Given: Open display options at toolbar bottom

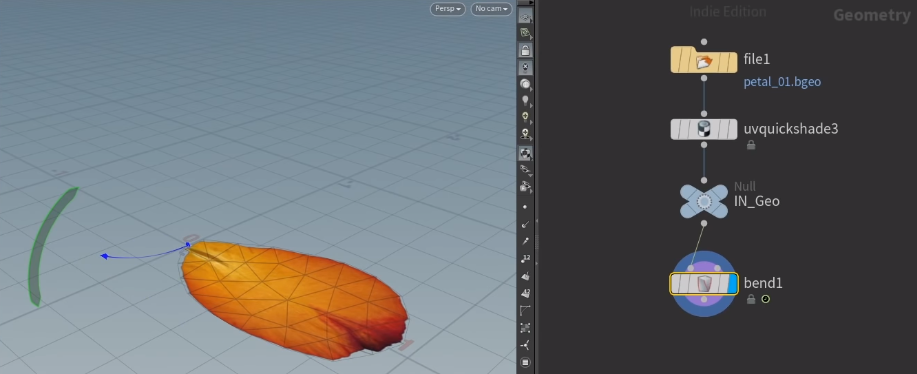Looking at the screenshot, I should tap(525, 362).
